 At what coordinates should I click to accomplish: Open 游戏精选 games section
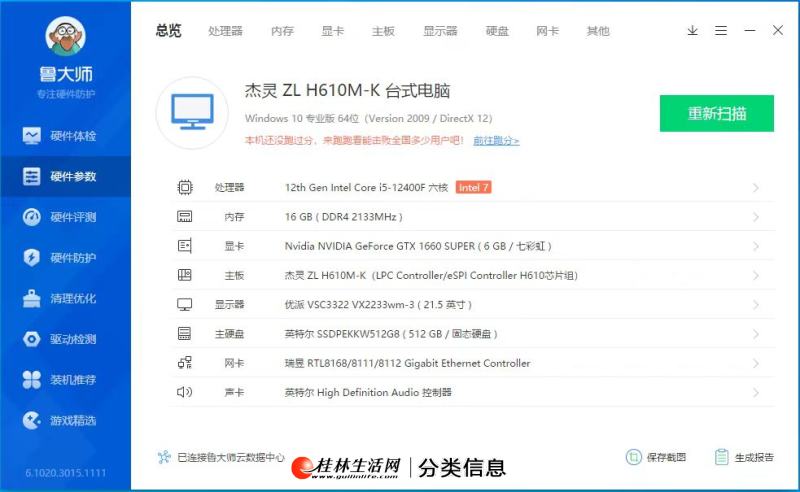pos(65,421)
